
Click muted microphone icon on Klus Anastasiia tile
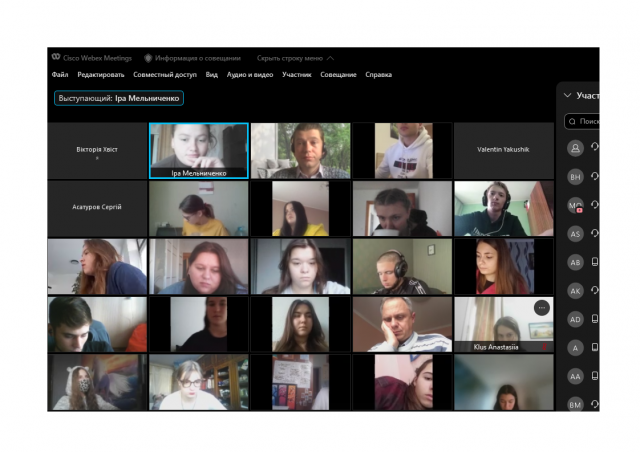point(544,347)
